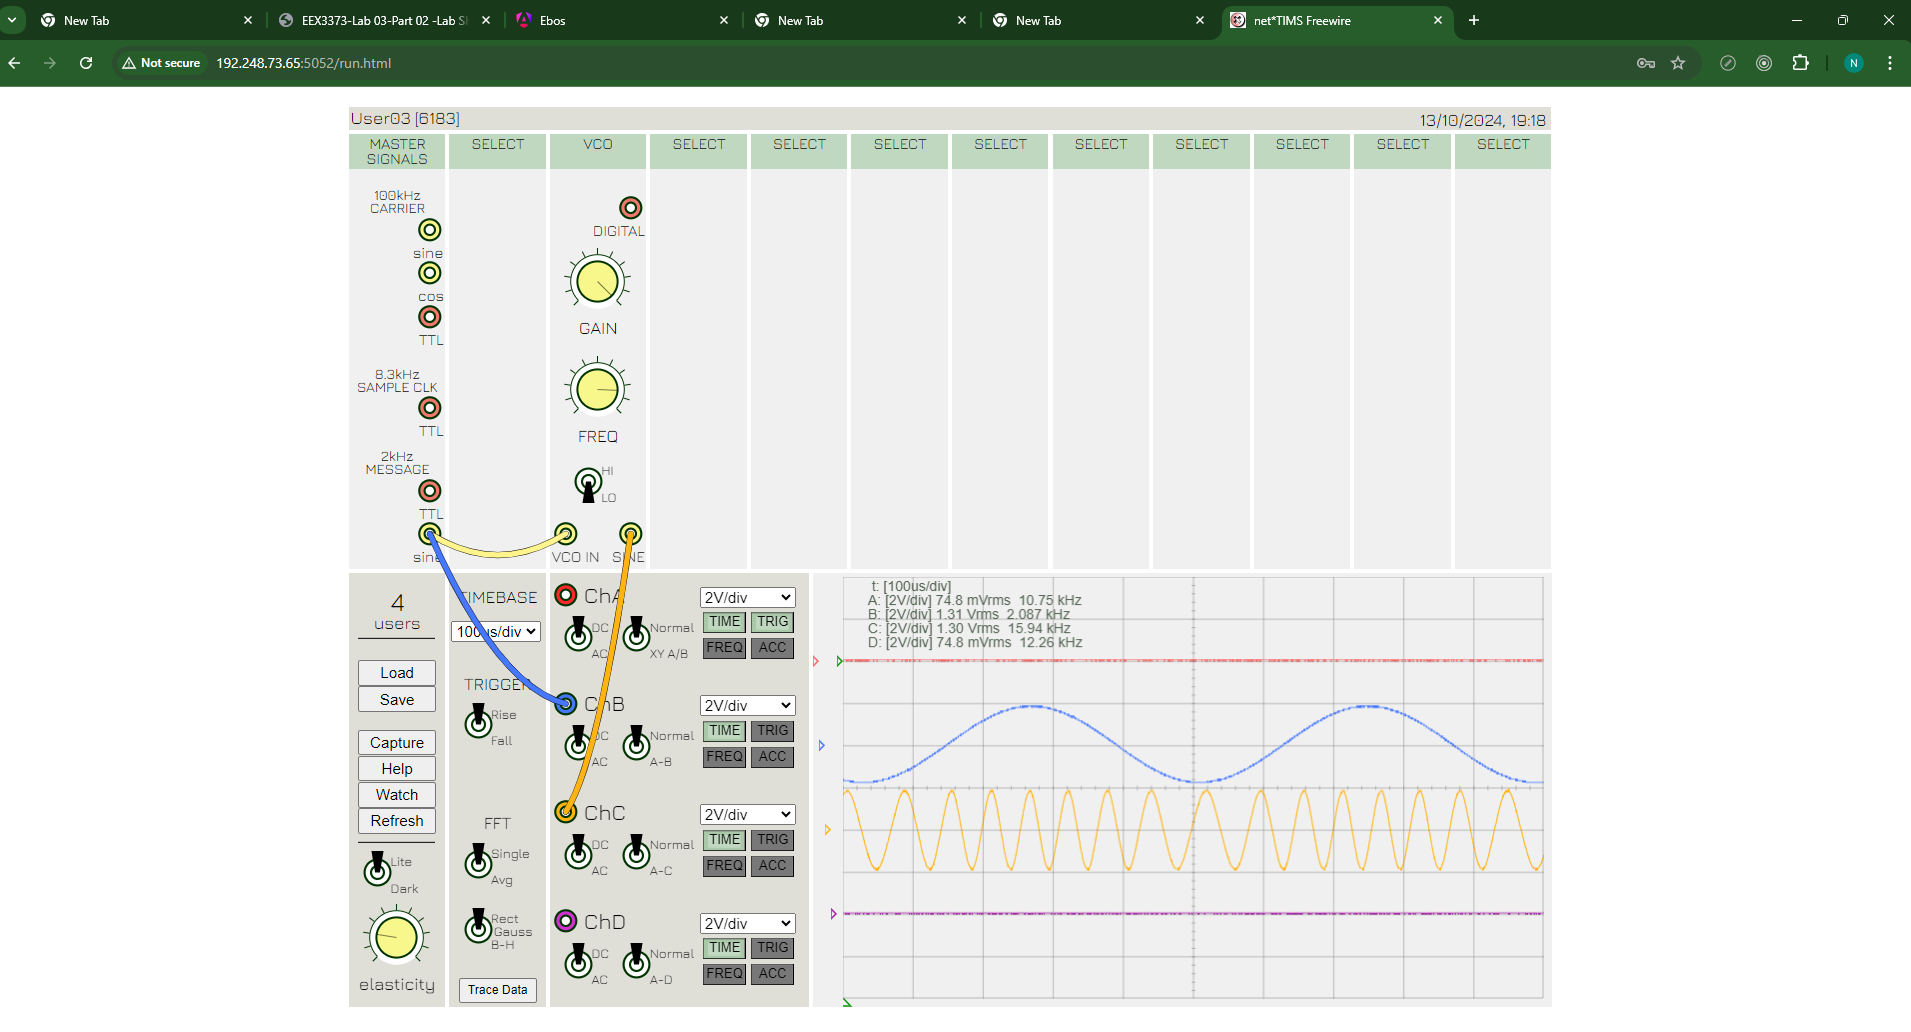Switch to the EEX3373-Lab 03 browser tab

point(385,20)
